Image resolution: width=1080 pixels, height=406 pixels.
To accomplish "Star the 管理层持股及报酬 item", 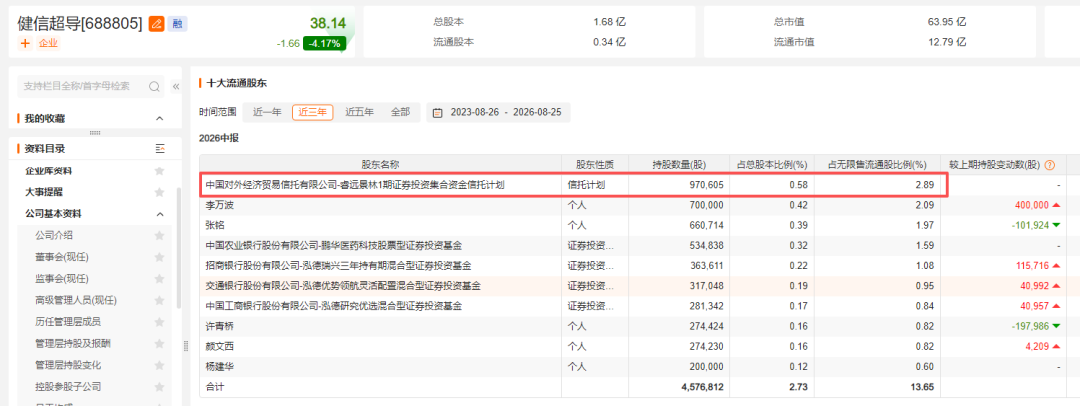I will tap(160, 343).
